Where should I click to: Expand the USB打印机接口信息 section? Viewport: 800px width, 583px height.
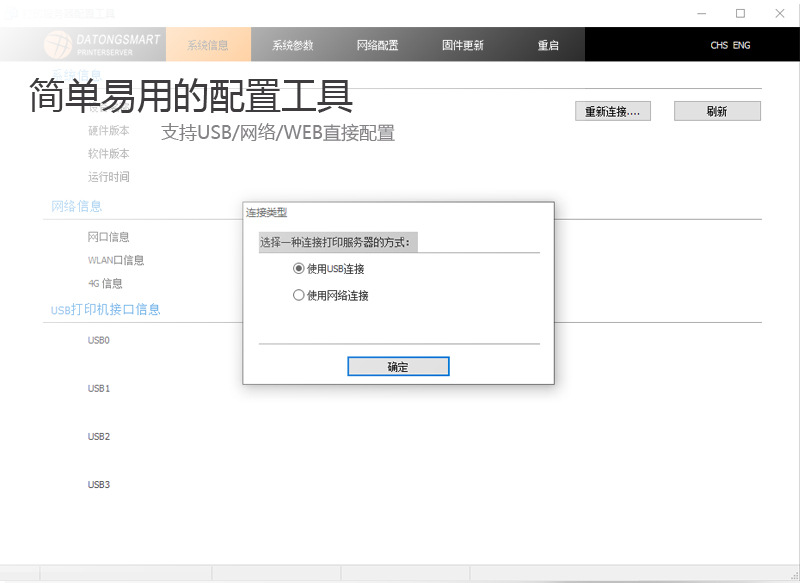pyautogui.click(x=105, y=310)
